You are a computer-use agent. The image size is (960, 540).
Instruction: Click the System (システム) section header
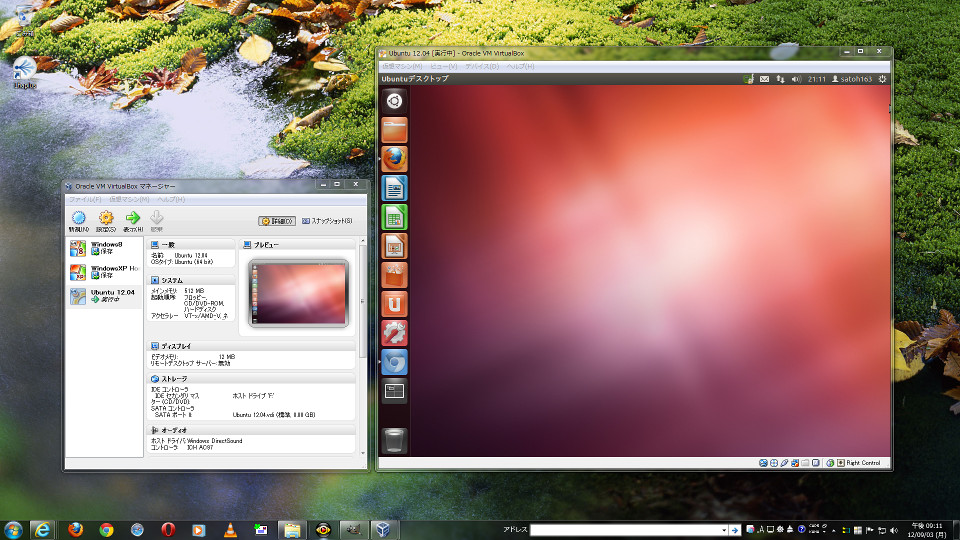point(191,280)
